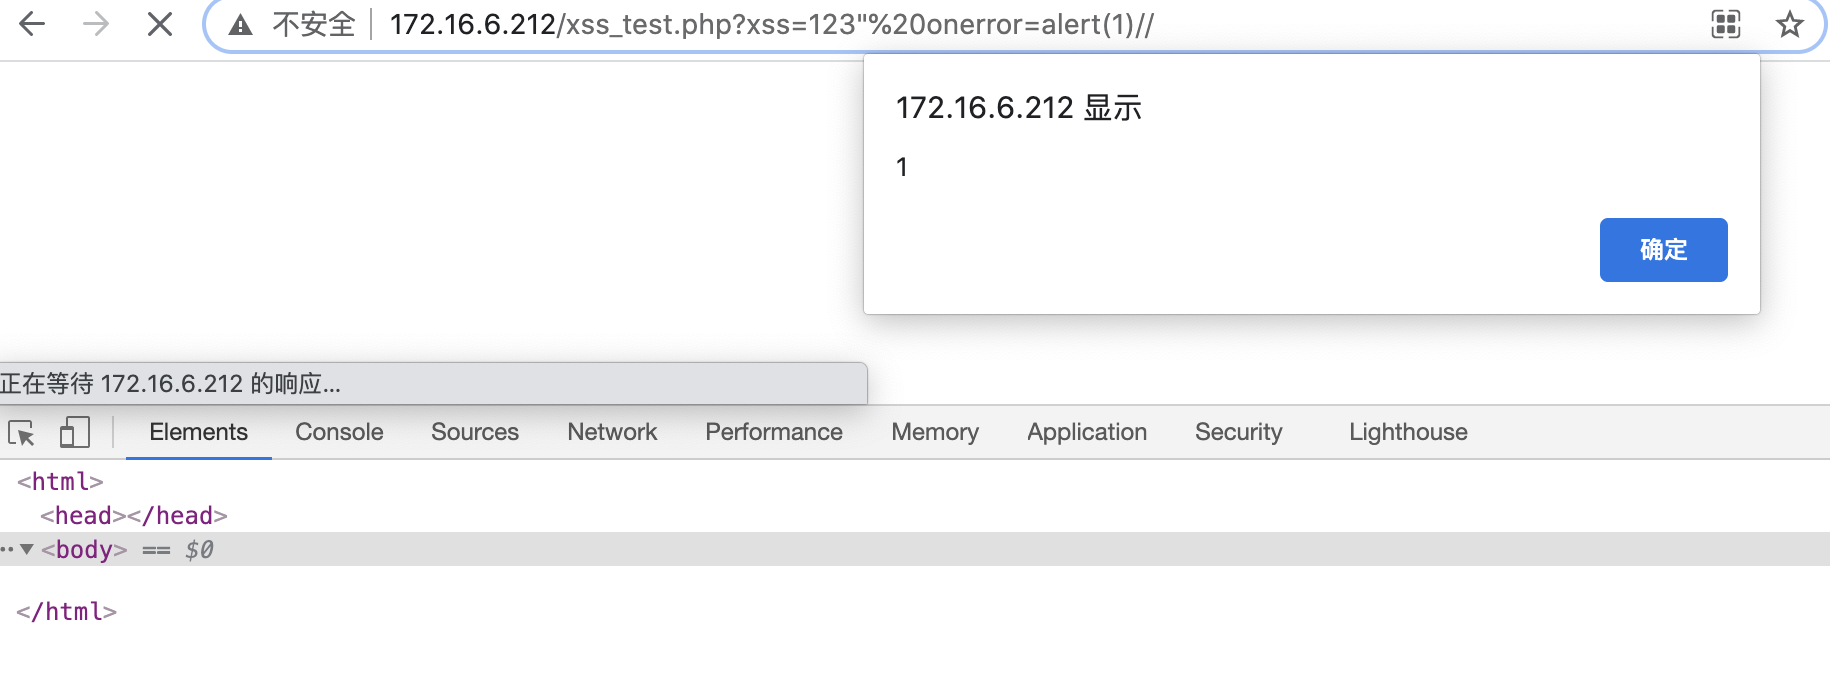1830x676 pixels.
Task: Click the browser forward arrow
Action: (x=96, y=24)
